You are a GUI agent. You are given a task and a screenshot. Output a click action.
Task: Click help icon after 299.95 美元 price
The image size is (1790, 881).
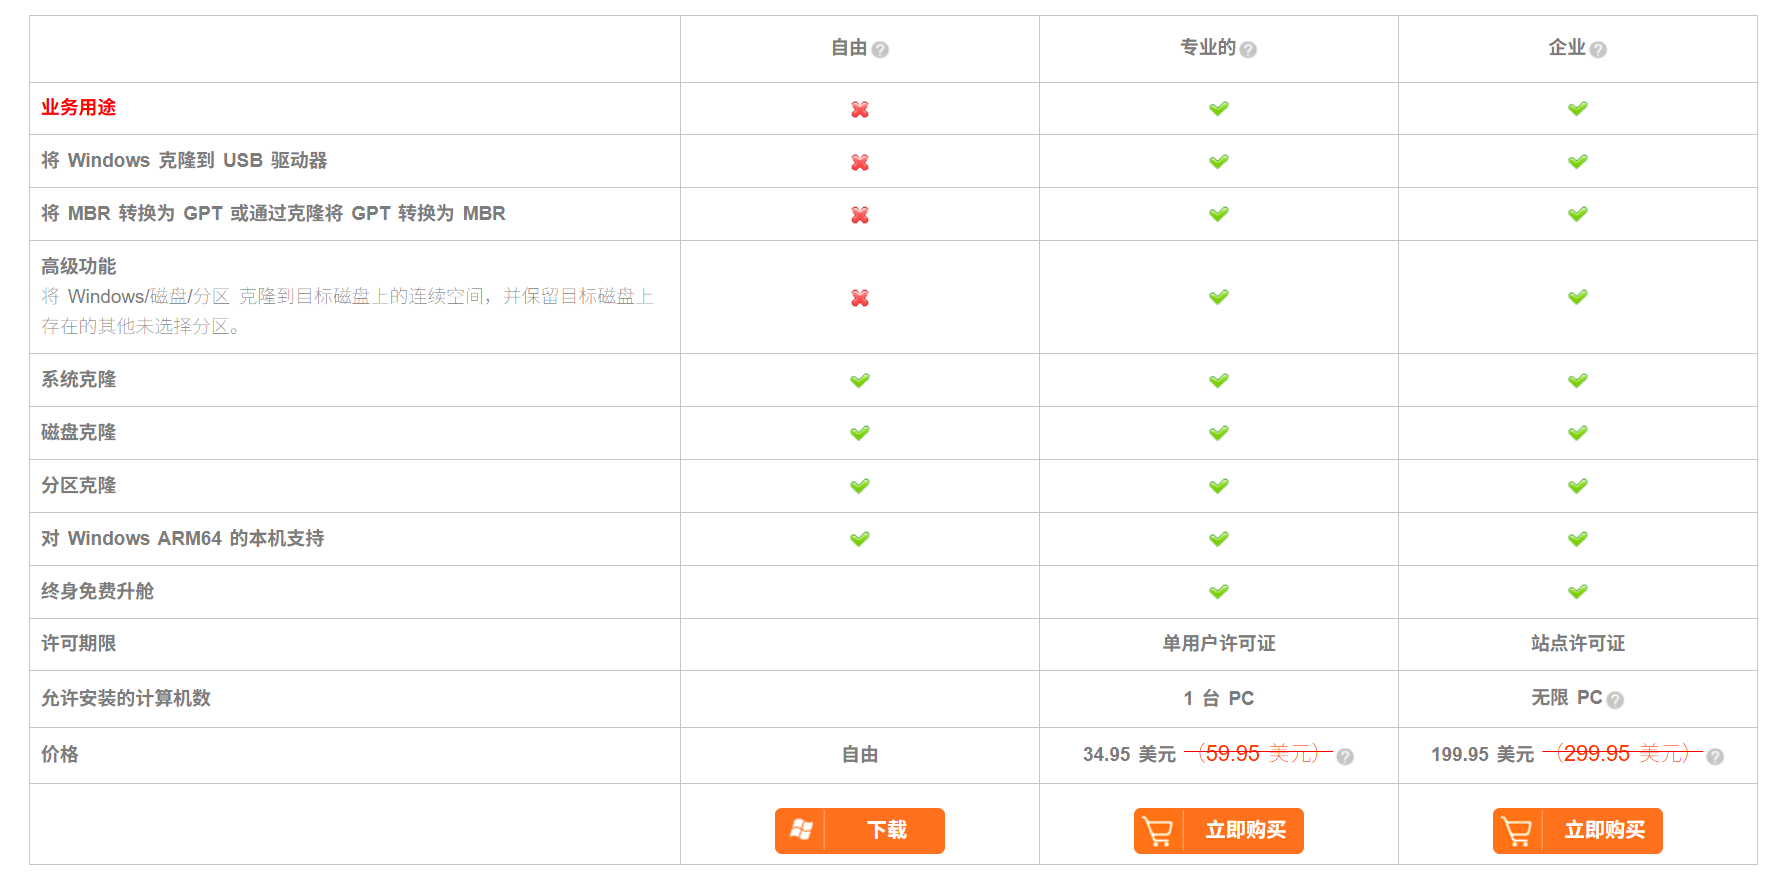[x=1715, y=756]
